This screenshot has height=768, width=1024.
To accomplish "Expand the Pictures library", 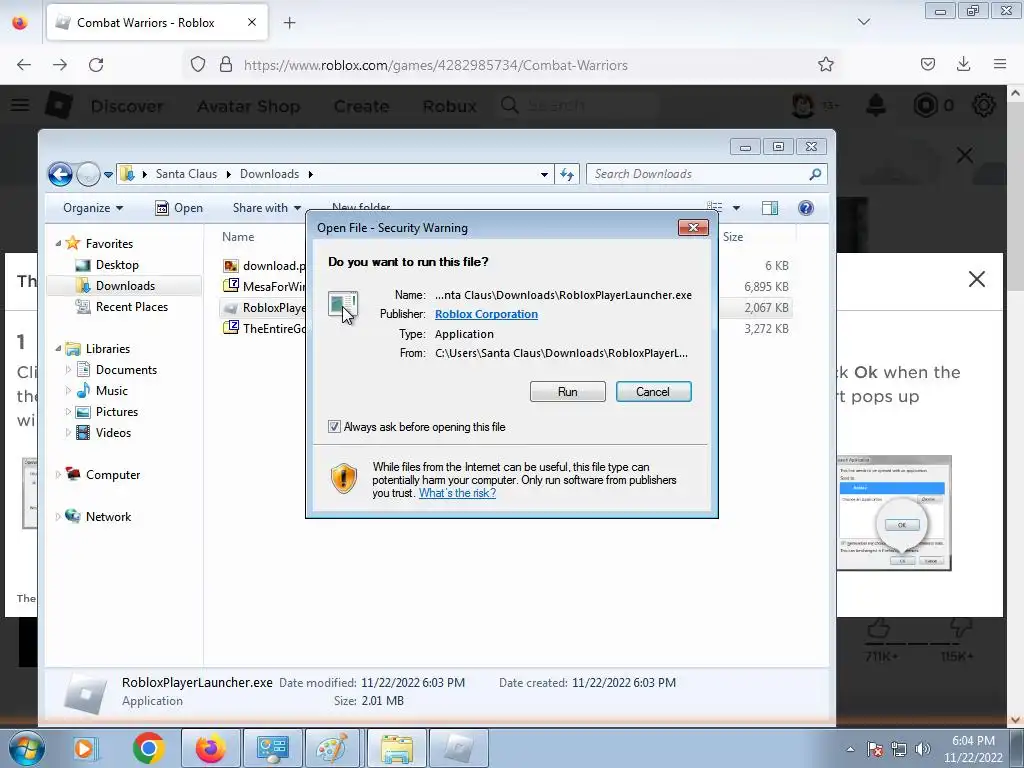I will point(68,411).
